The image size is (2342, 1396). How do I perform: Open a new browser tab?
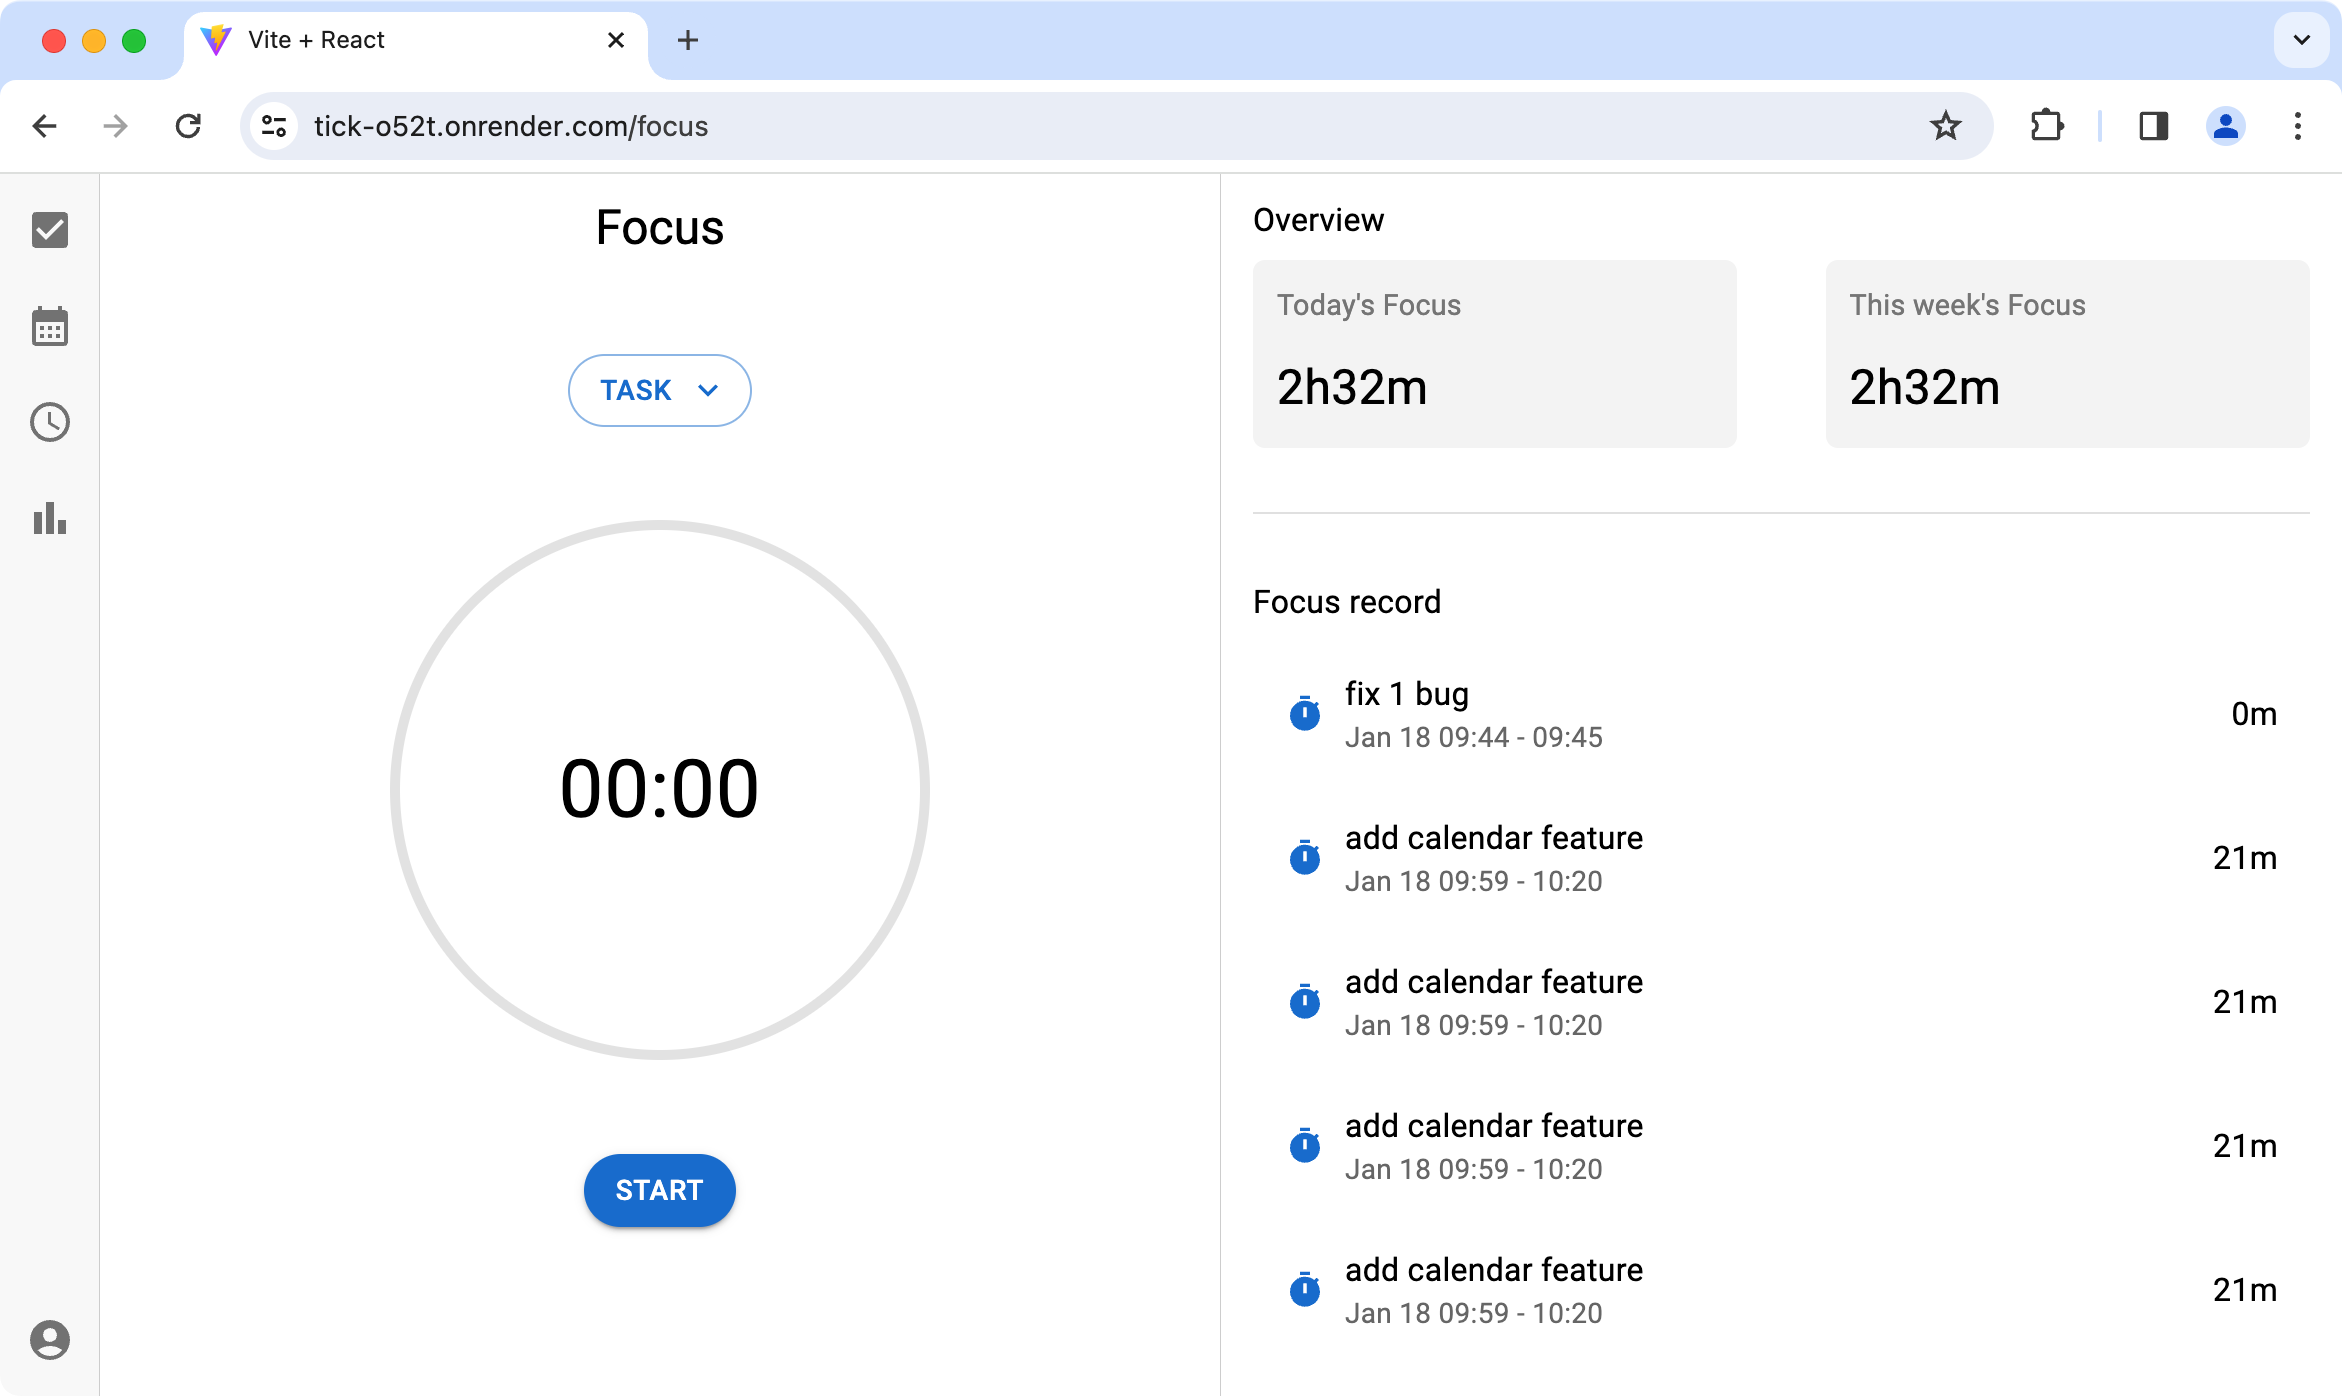(687, 40)
